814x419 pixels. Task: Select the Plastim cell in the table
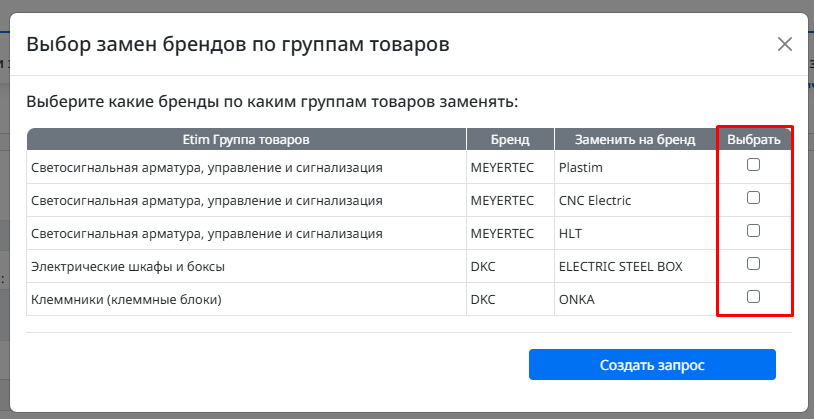[635, 167]
